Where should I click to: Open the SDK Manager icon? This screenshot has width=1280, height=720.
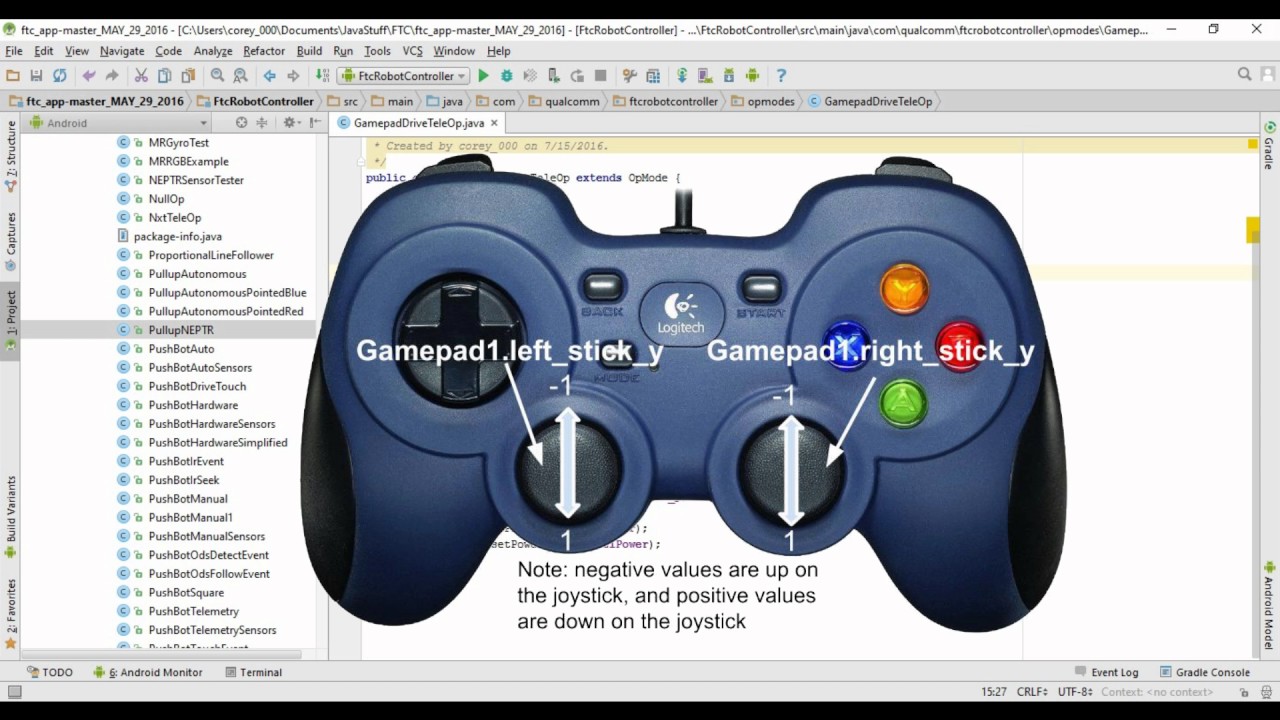click(729, 76)
